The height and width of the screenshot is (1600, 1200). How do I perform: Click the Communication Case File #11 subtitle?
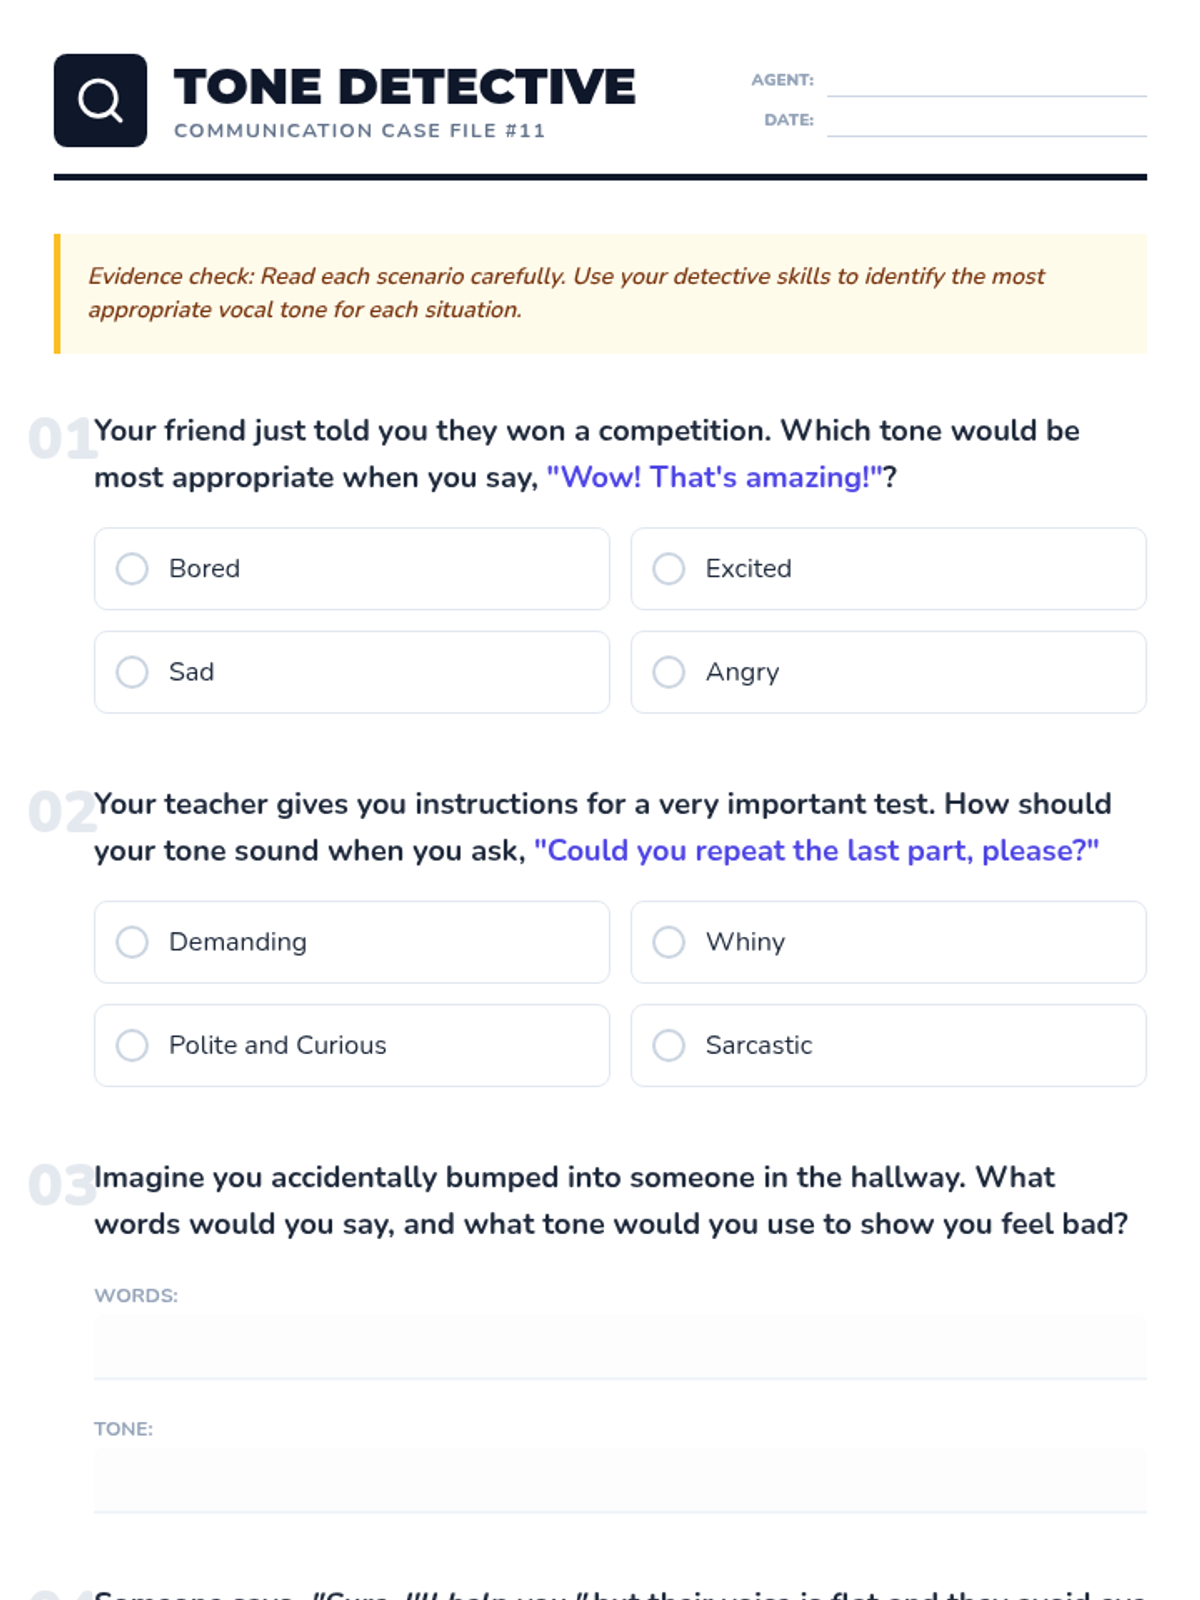point(359,131)
